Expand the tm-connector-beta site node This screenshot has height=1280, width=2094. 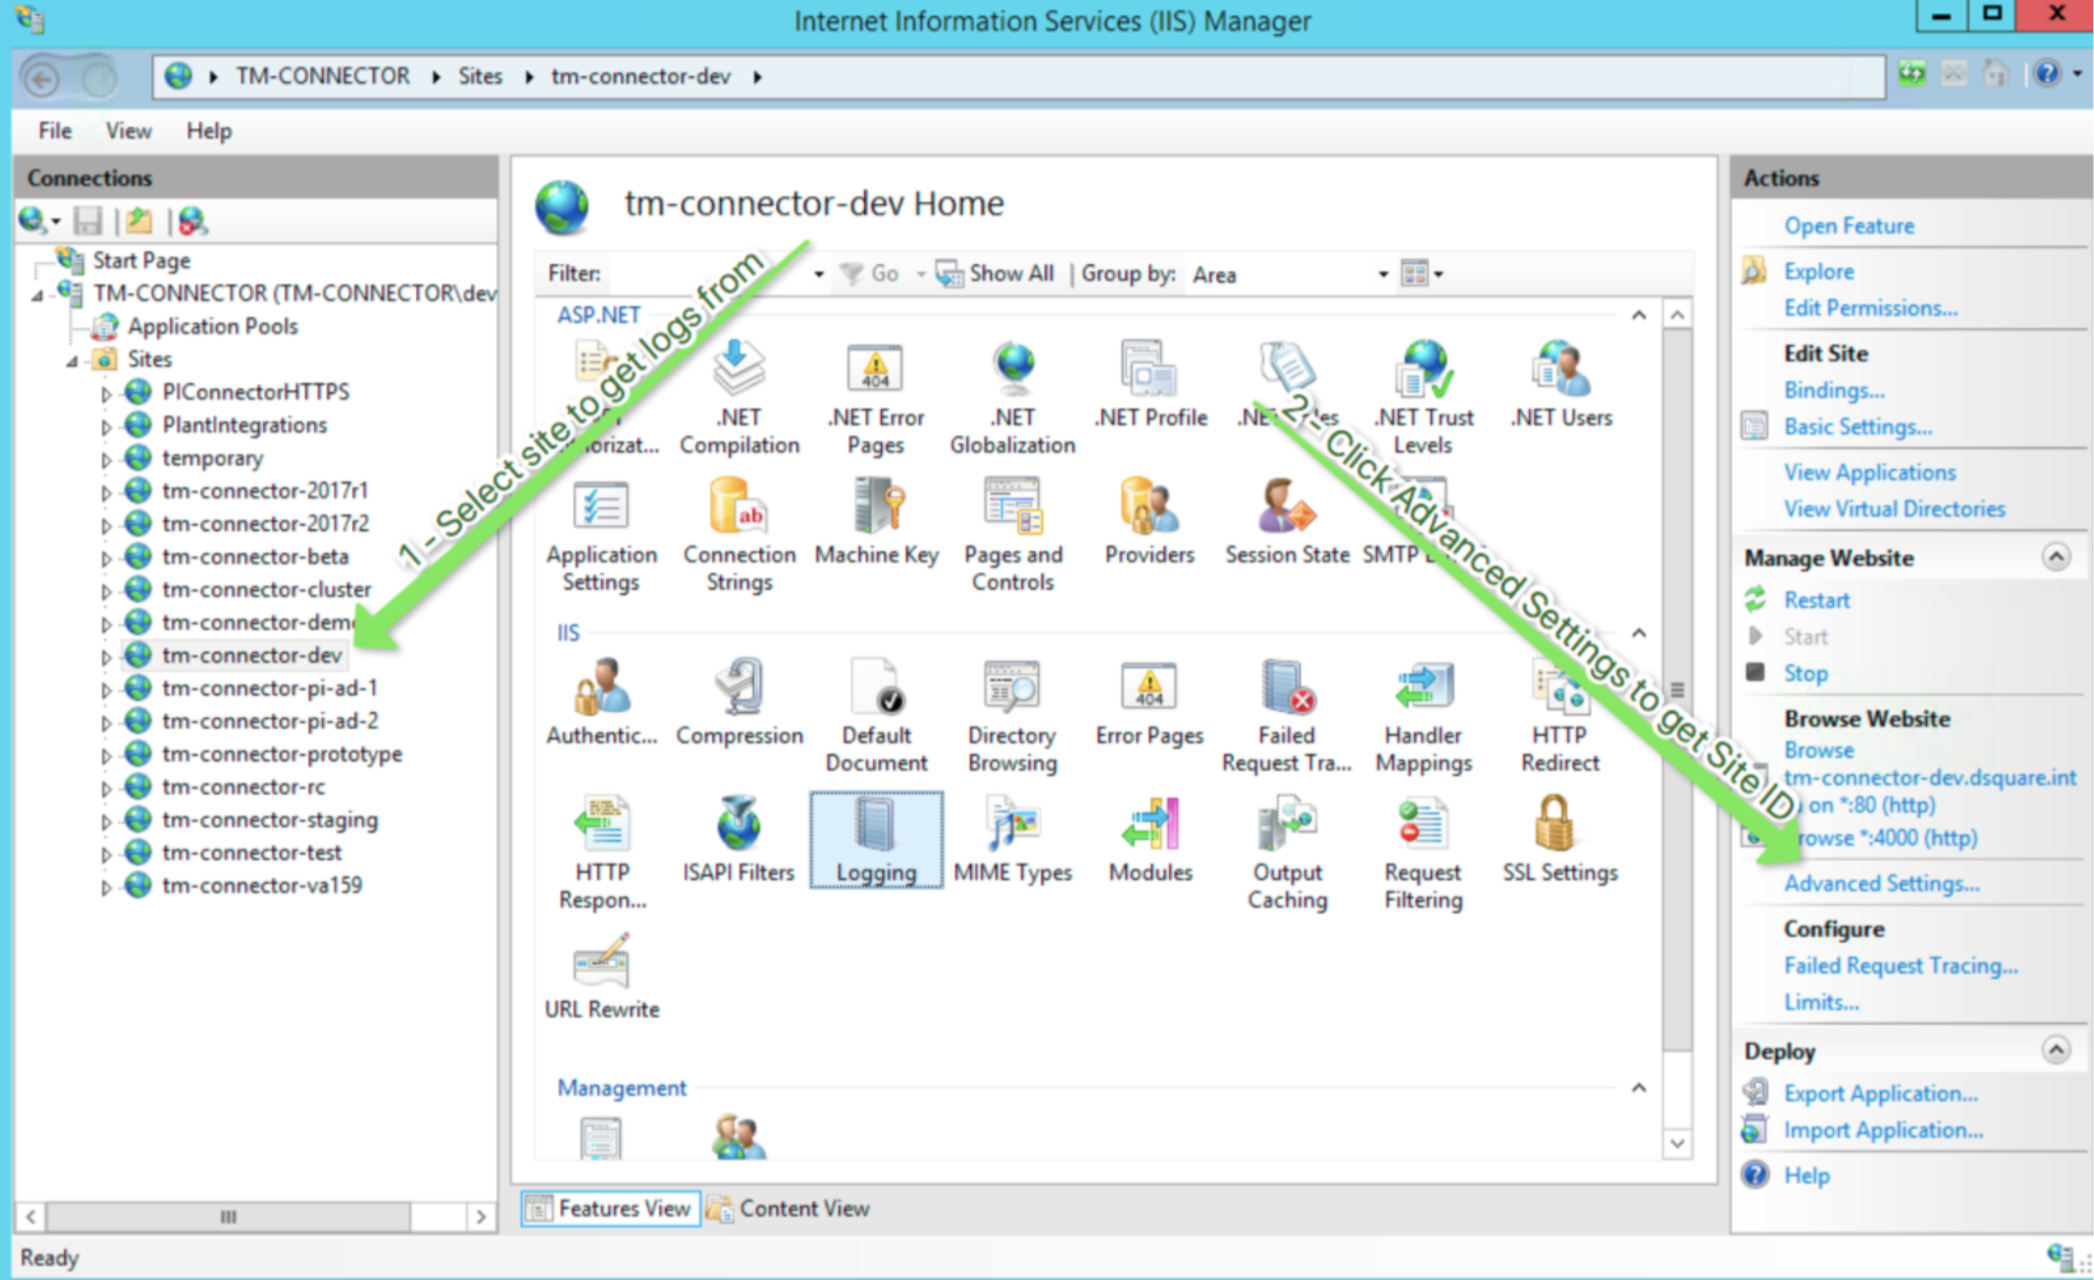(x=106, y=558)
